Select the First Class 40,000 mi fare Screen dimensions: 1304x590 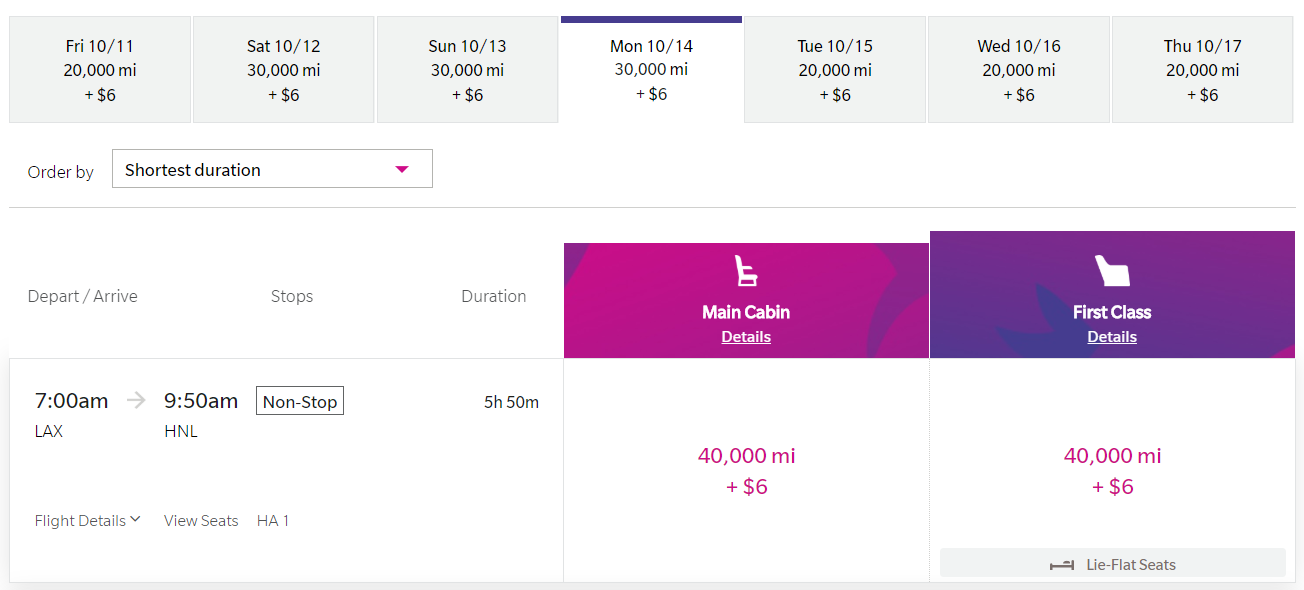pyautogui.click(x=1113, y=470)
